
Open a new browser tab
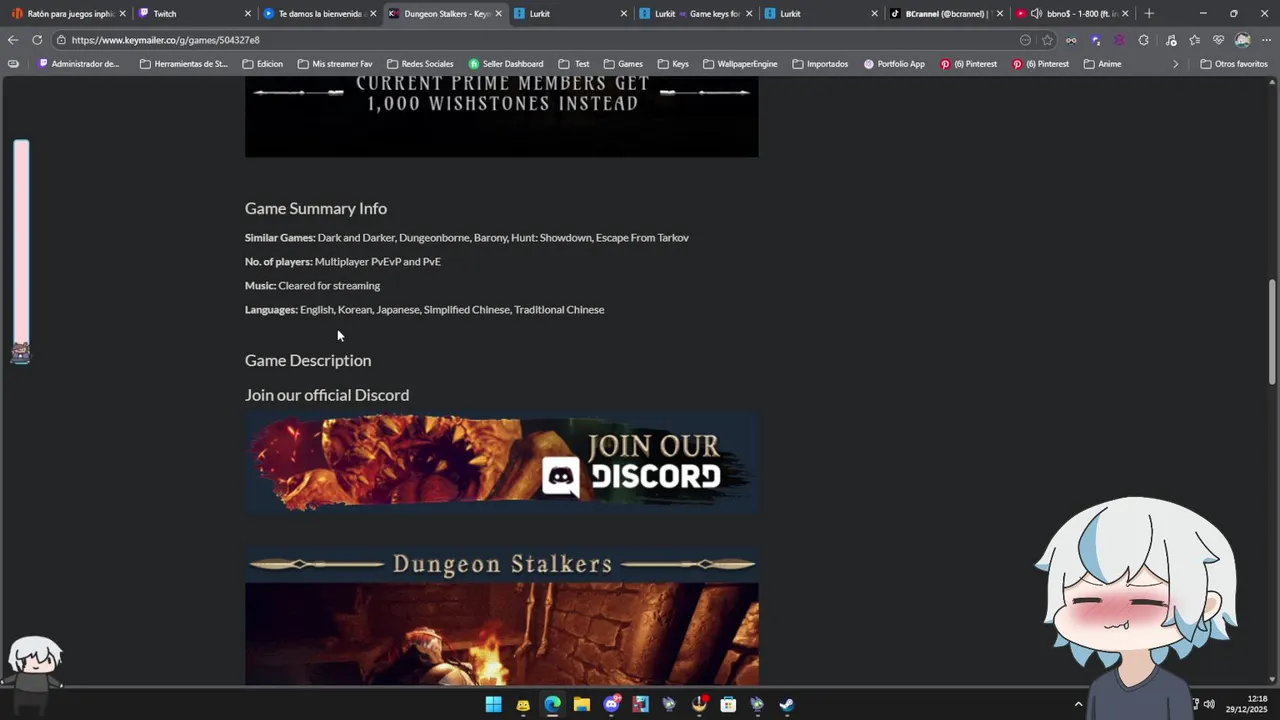[1149, 13]
